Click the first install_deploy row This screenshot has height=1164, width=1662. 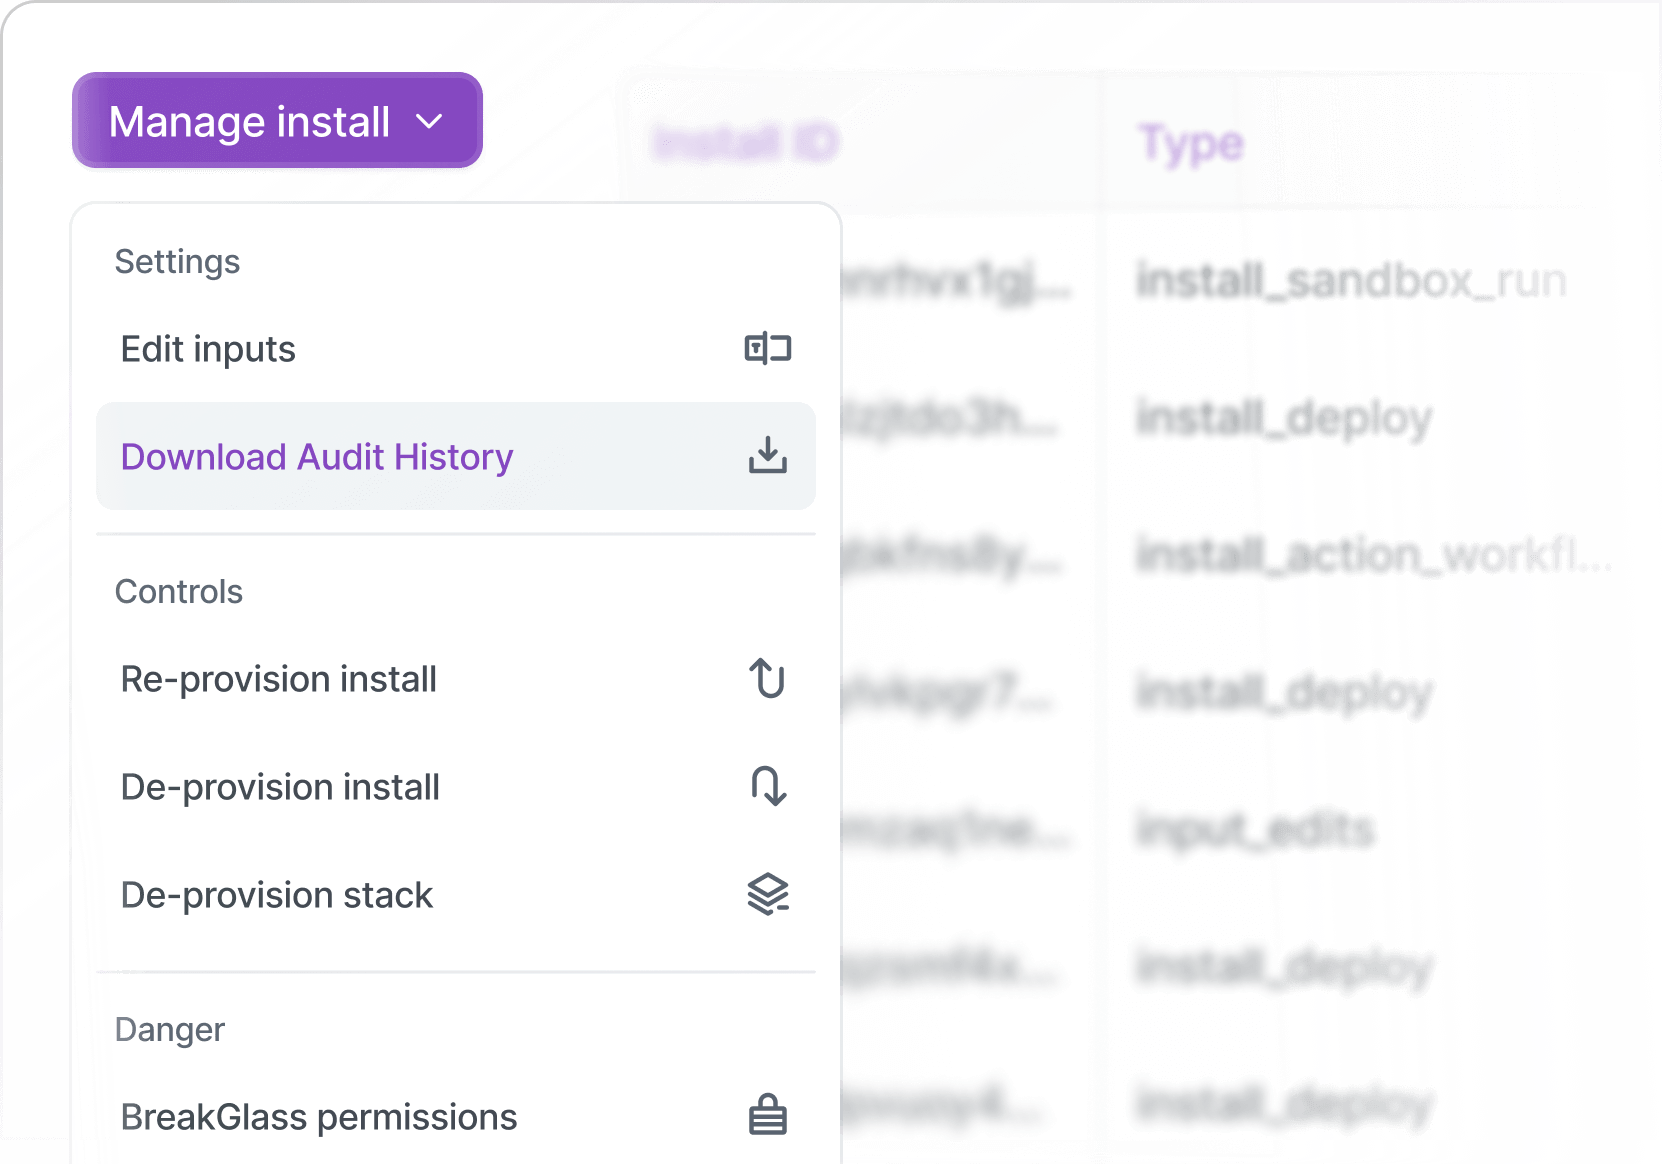[x=1284, y=418]
